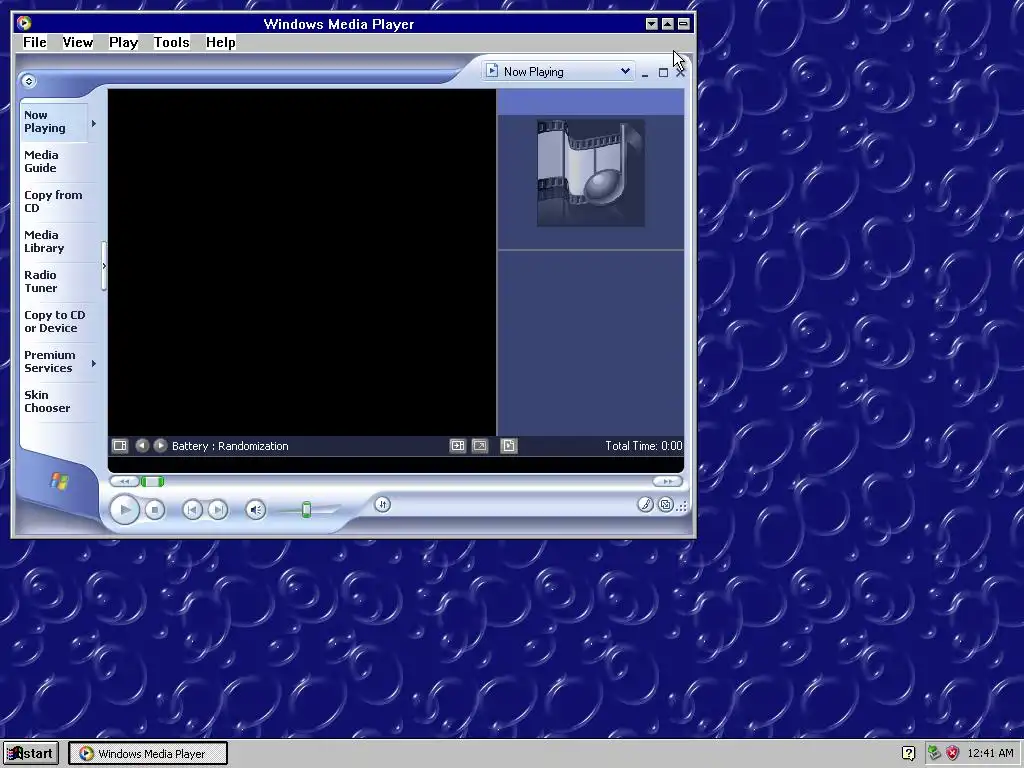Toggle the menu bar auto-hide button
This screenshot has height=768, width=1024.
coord(28,80)
